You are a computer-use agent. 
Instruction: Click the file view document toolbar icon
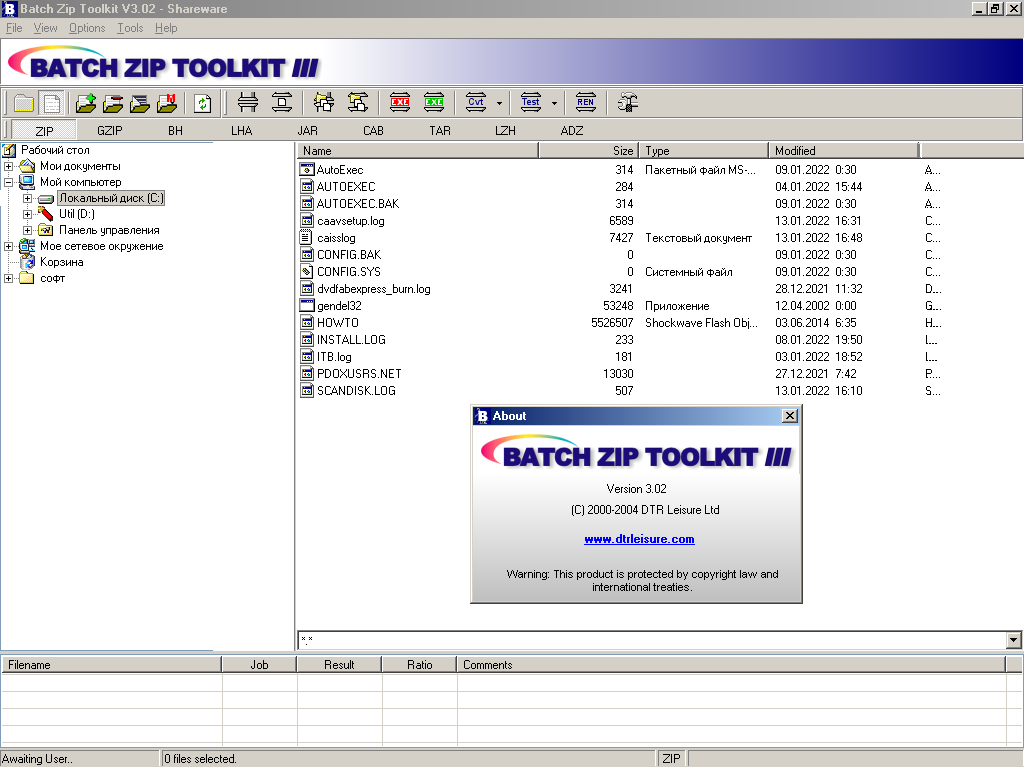(52, 103)
